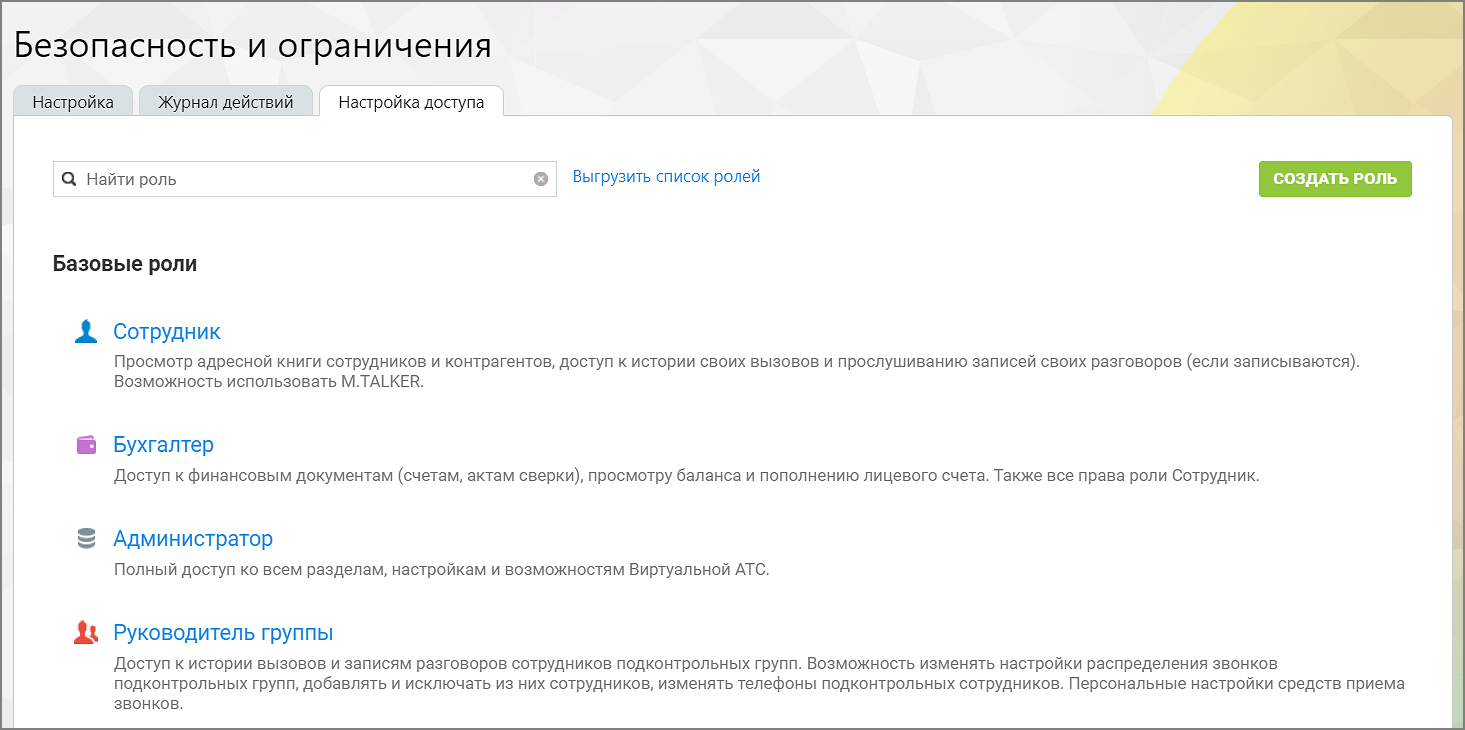Click the red group icon beside Руководитель группы

(x=86, y=633)
